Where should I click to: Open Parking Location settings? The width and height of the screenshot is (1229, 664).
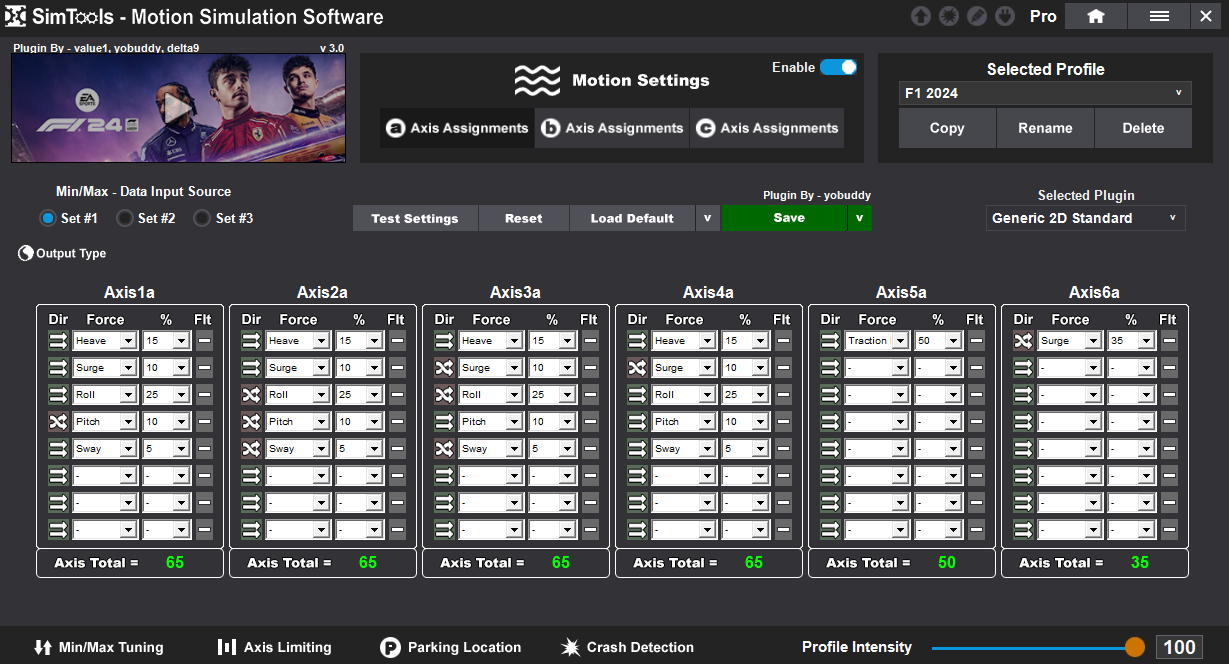451,647
